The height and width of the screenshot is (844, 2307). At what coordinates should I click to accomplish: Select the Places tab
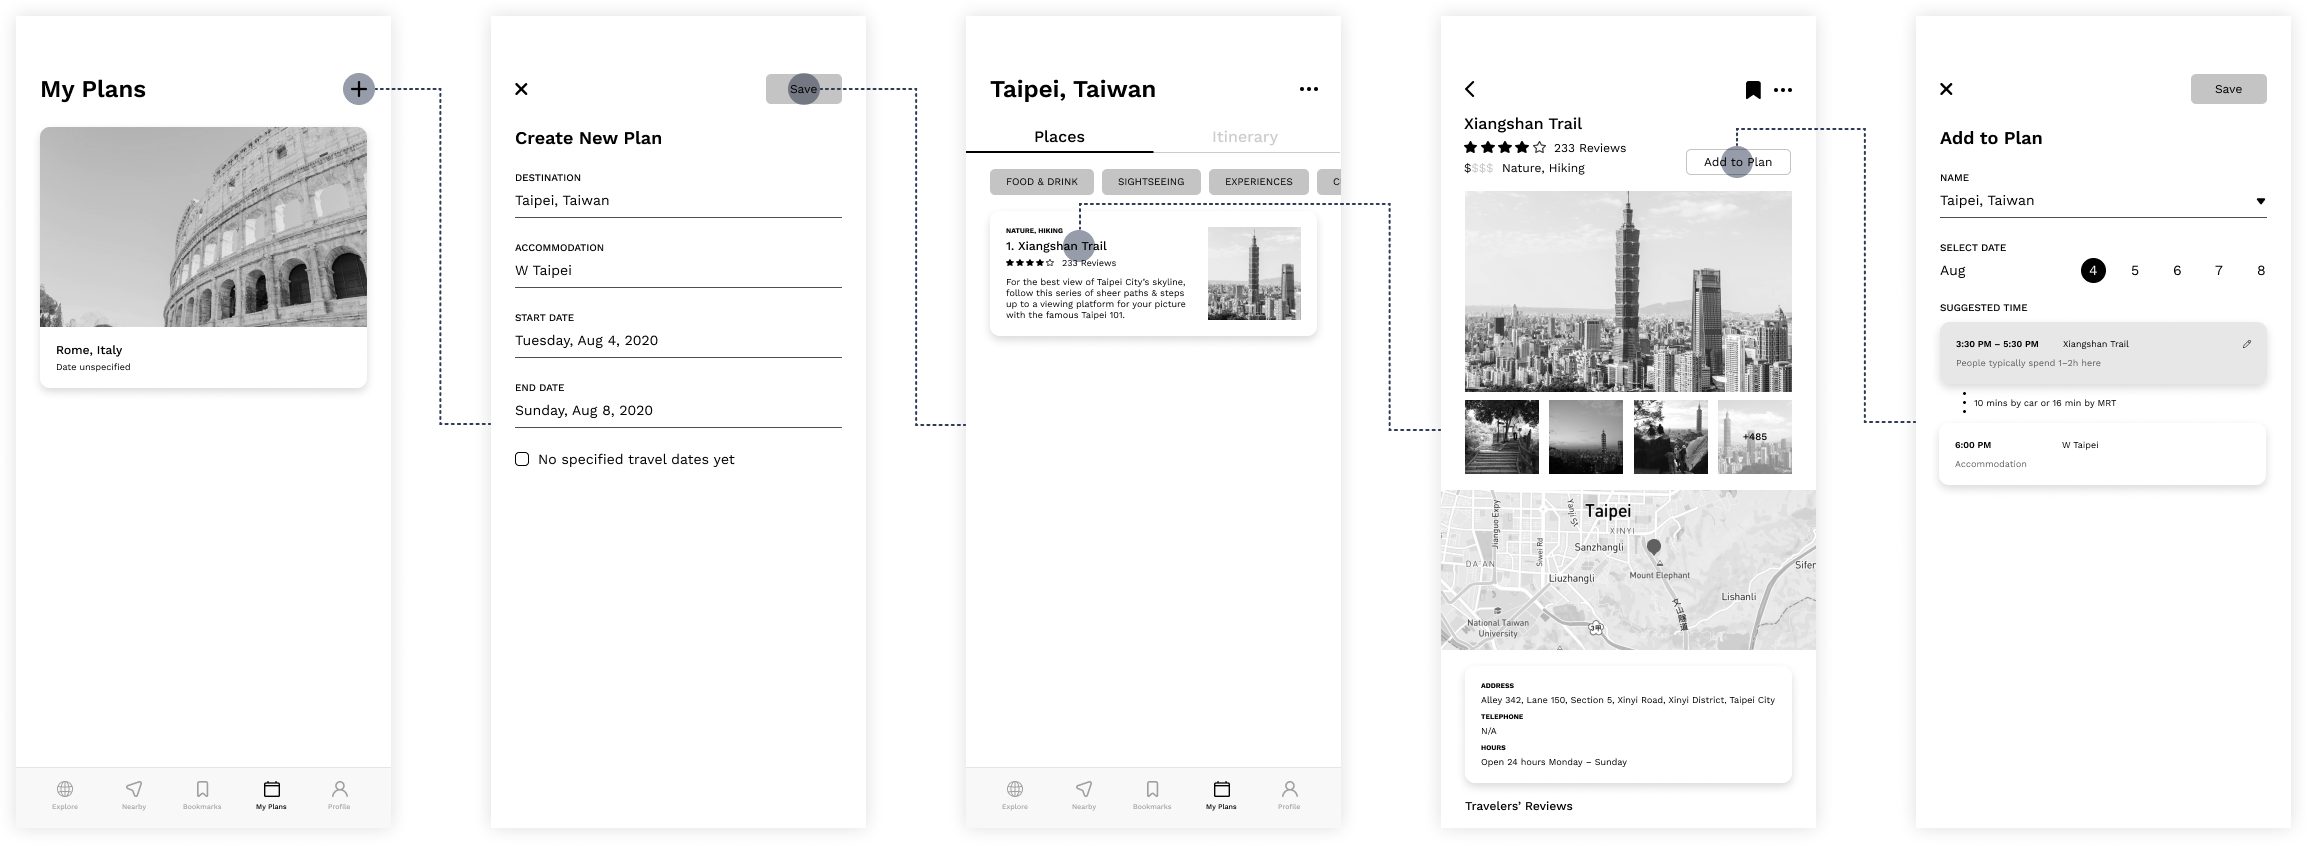point(1059,137)
